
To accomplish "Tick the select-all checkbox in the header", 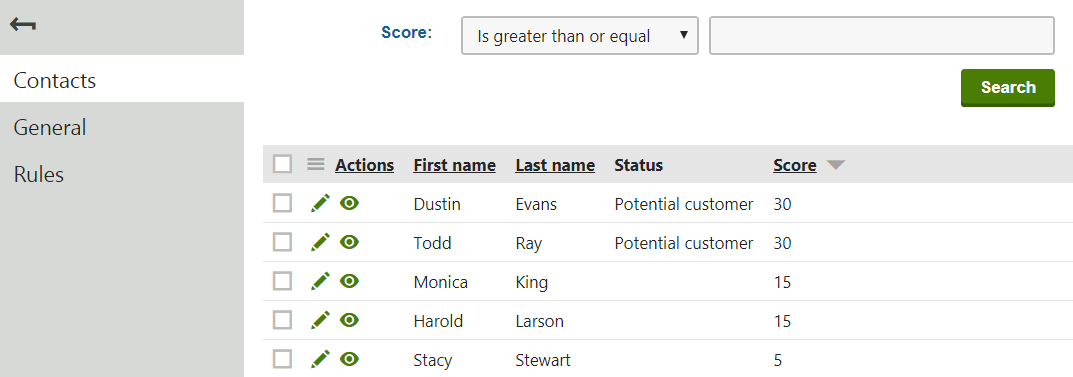I will tap(283, 164).
